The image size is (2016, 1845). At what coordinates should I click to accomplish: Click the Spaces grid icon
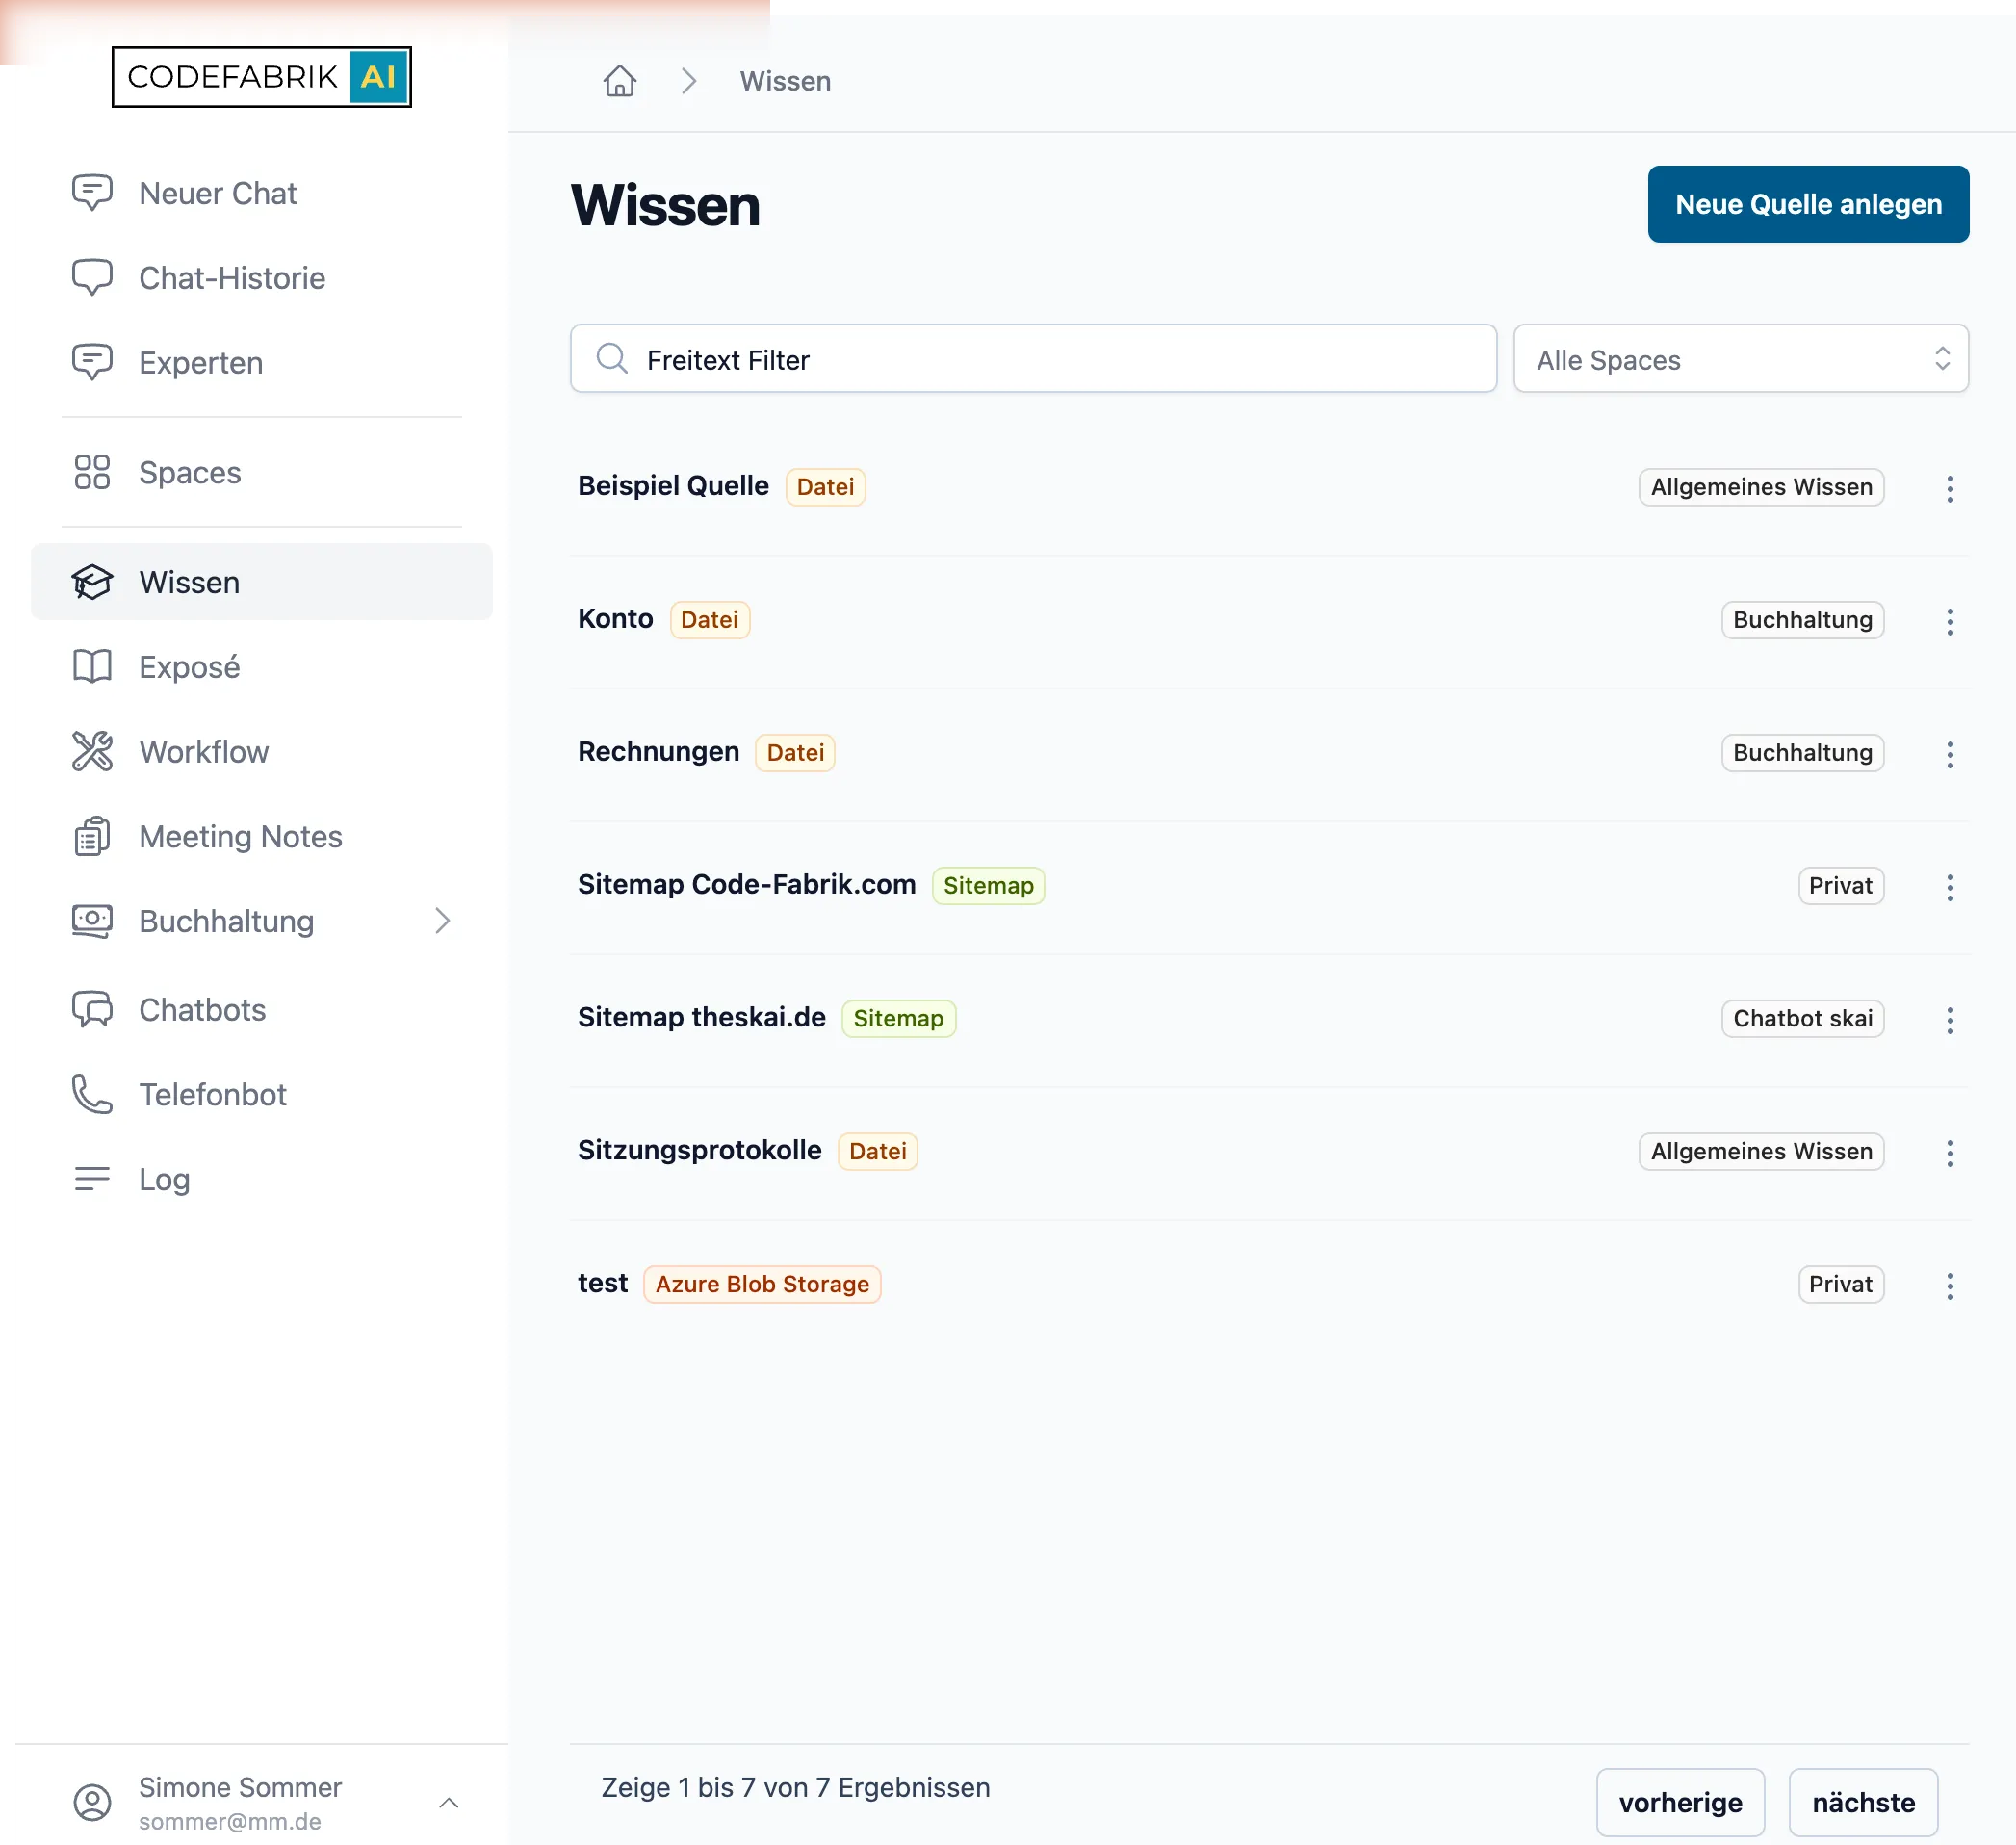click(x=92, y=472)
